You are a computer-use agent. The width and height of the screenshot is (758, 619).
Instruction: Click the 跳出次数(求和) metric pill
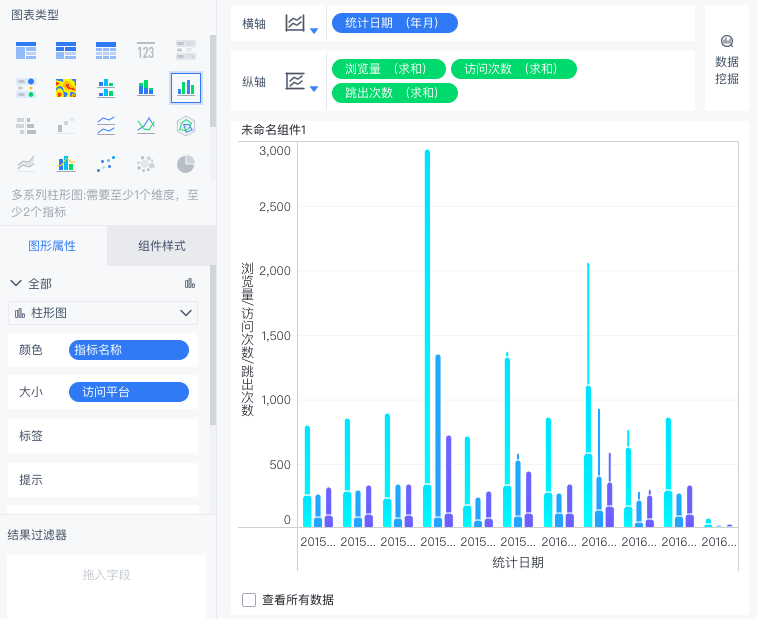pos(395,93)
